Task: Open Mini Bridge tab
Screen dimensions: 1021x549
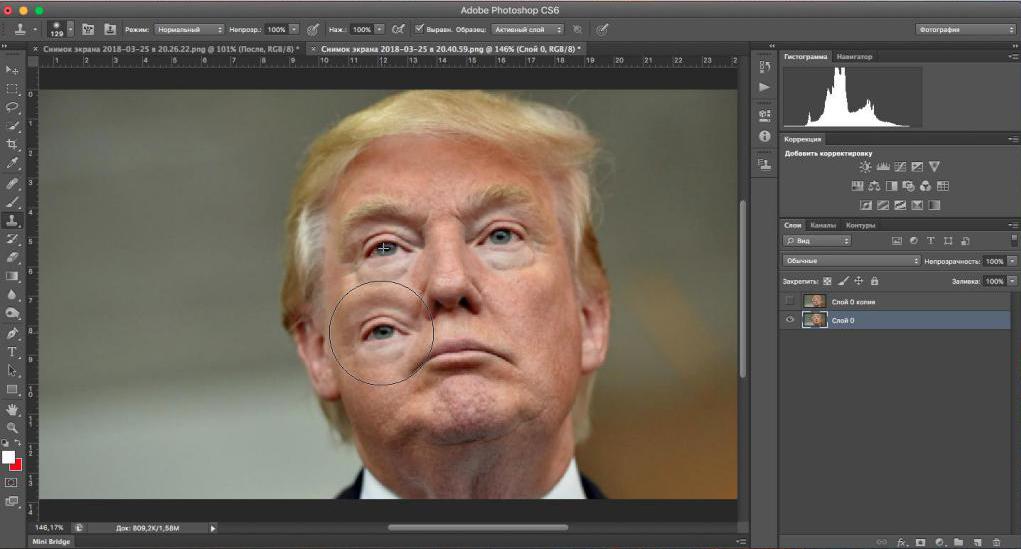Action: click(51, 541)
